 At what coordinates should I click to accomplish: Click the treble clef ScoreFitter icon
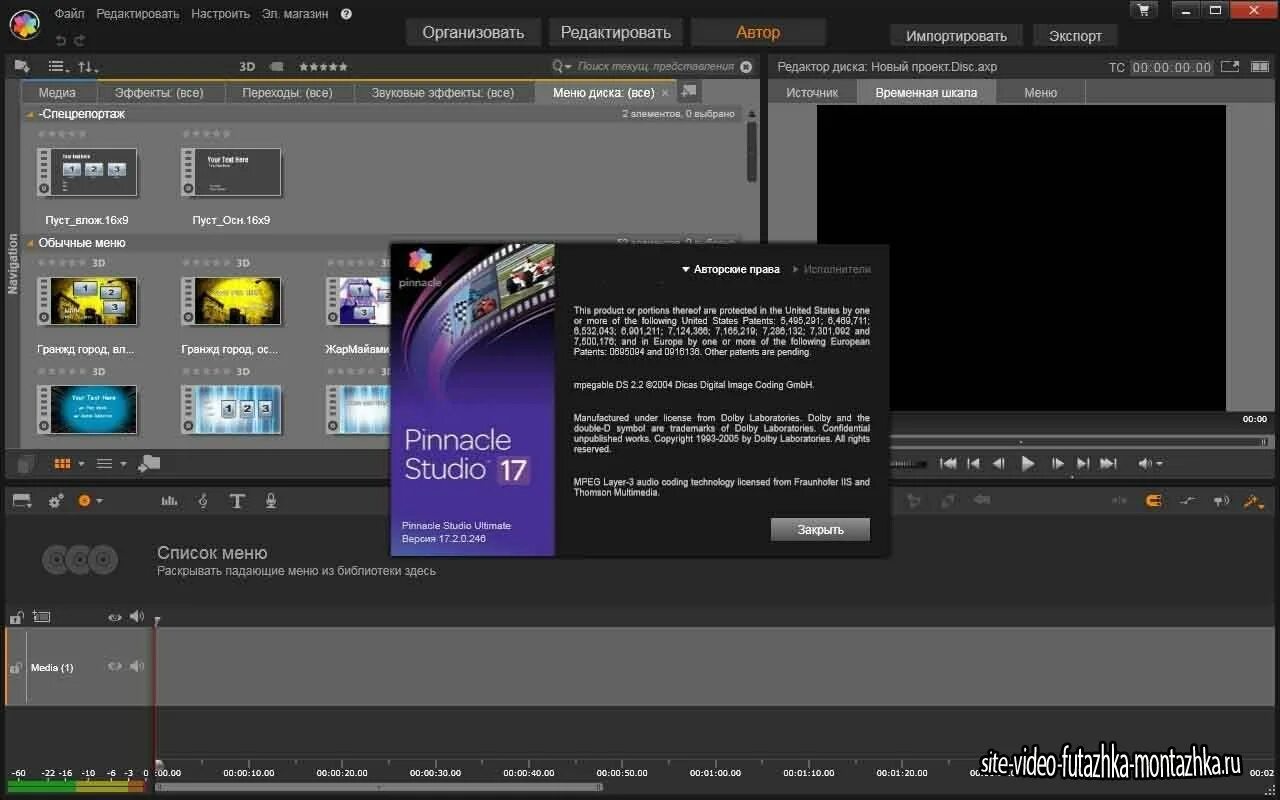[x=203, y=501]
